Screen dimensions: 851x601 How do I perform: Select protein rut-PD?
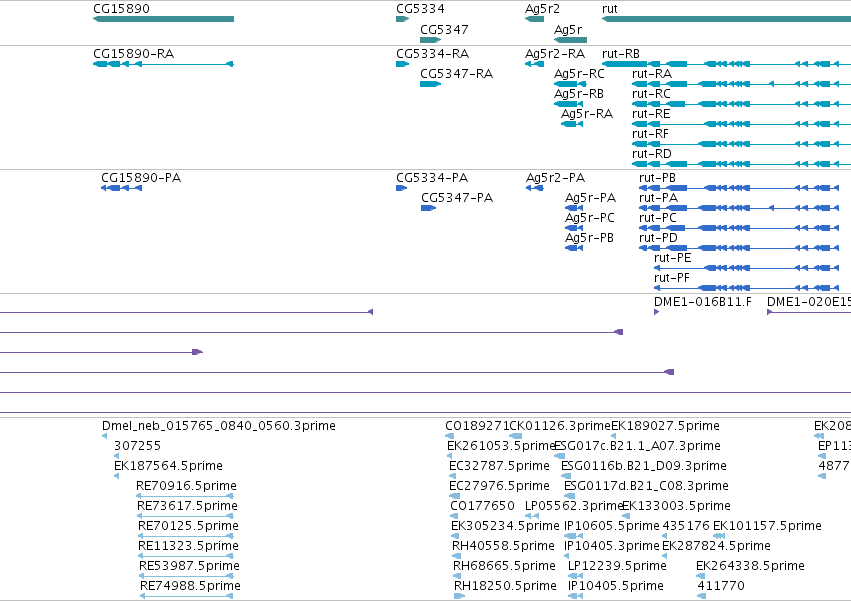pyautogui.click(x=658, y=238)
